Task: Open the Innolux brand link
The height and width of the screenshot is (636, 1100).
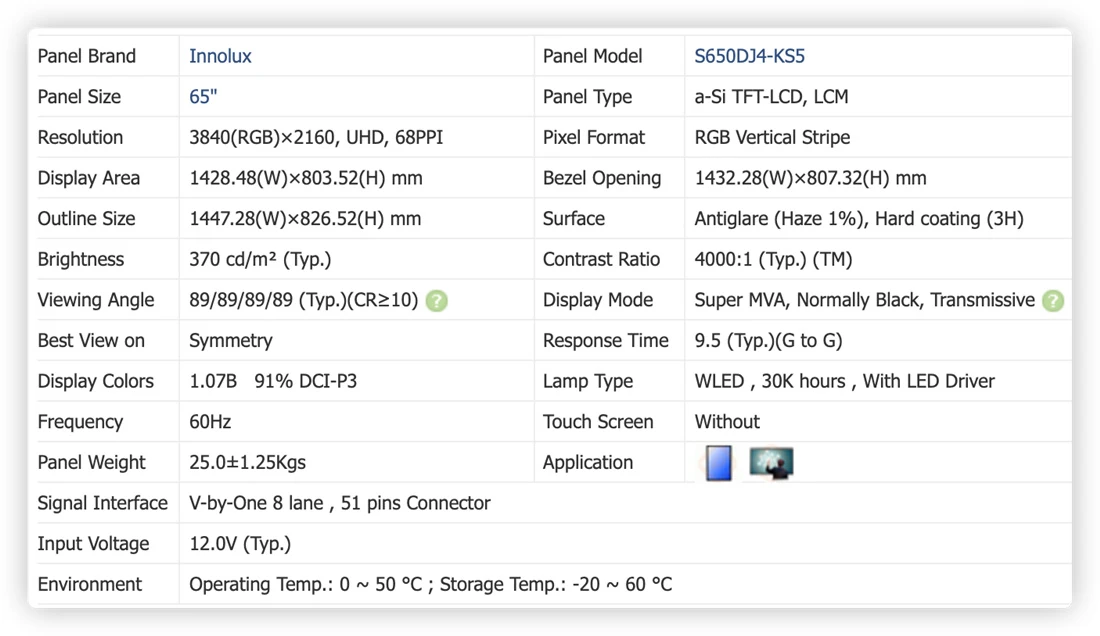Action: [220, 56]
